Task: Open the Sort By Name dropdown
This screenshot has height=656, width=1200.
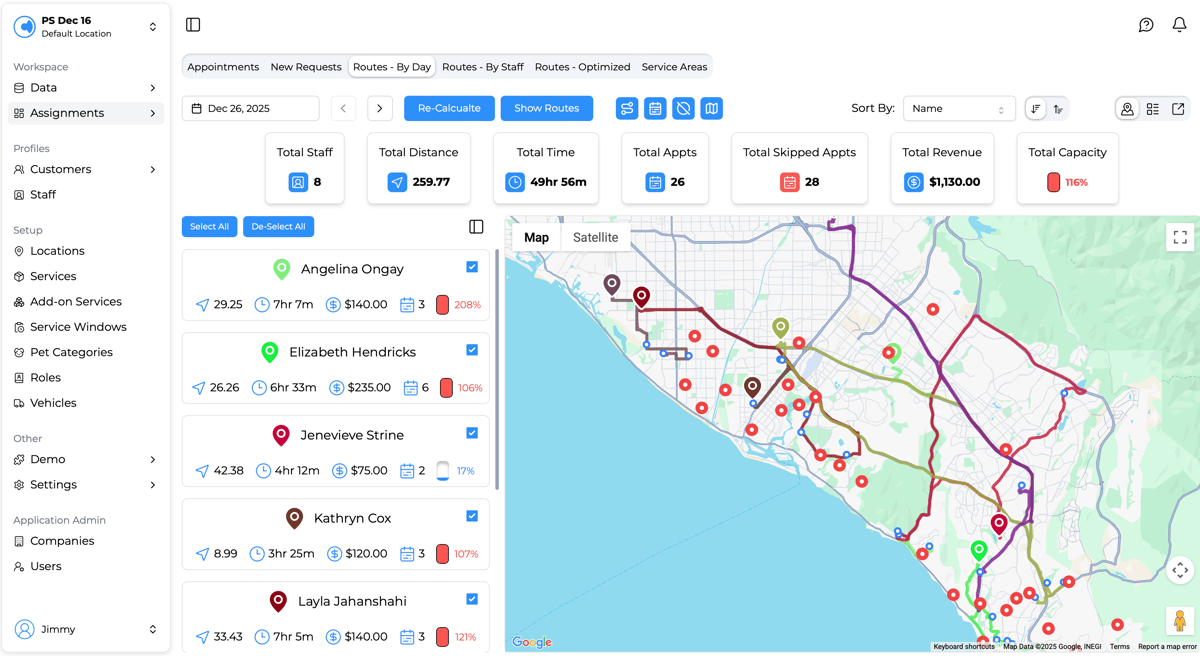Action: tap(958, 109)
